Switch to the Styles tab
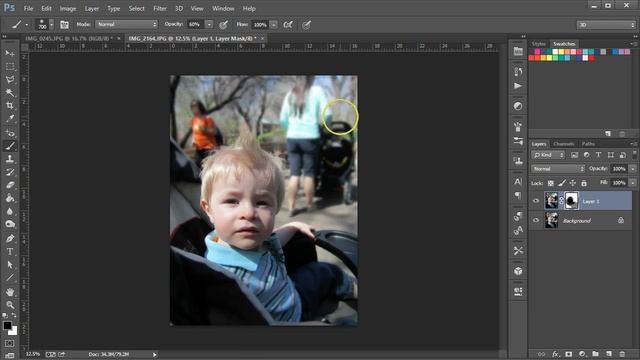640x360 pixels. pyautogui.click(x=538, y=44)
